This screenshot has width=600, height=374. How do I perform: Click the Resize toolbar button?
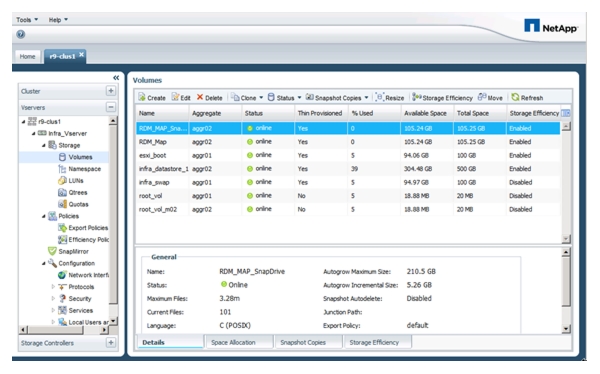pos(390,98)
